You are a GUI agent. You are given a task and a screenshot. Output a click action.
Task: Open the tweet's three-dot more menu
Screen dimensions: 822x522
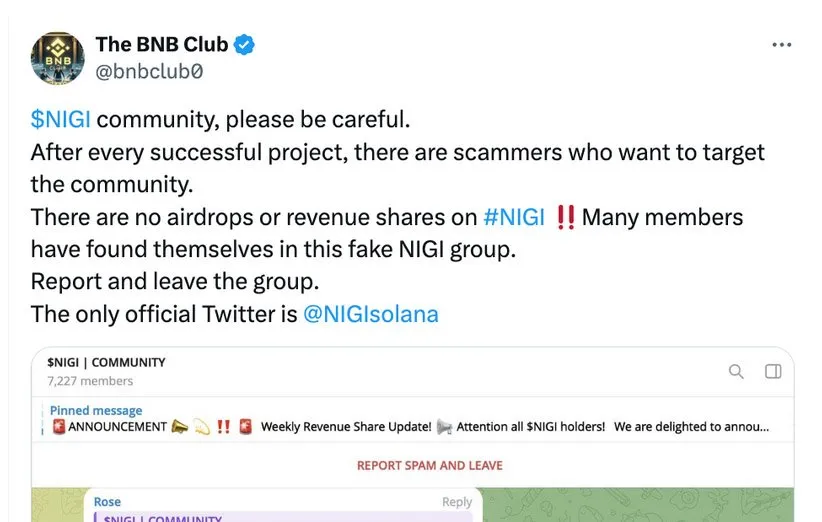[x=782, y=45]
